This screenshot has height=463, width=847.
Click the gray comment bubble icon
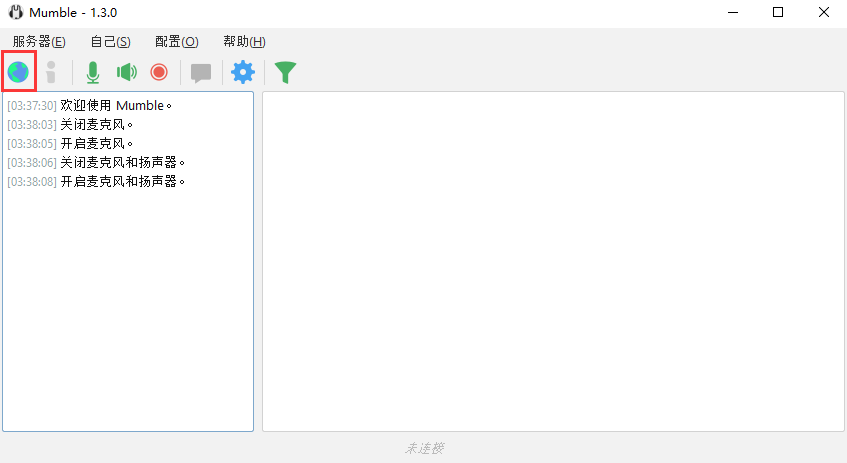(x=201, y=73)
